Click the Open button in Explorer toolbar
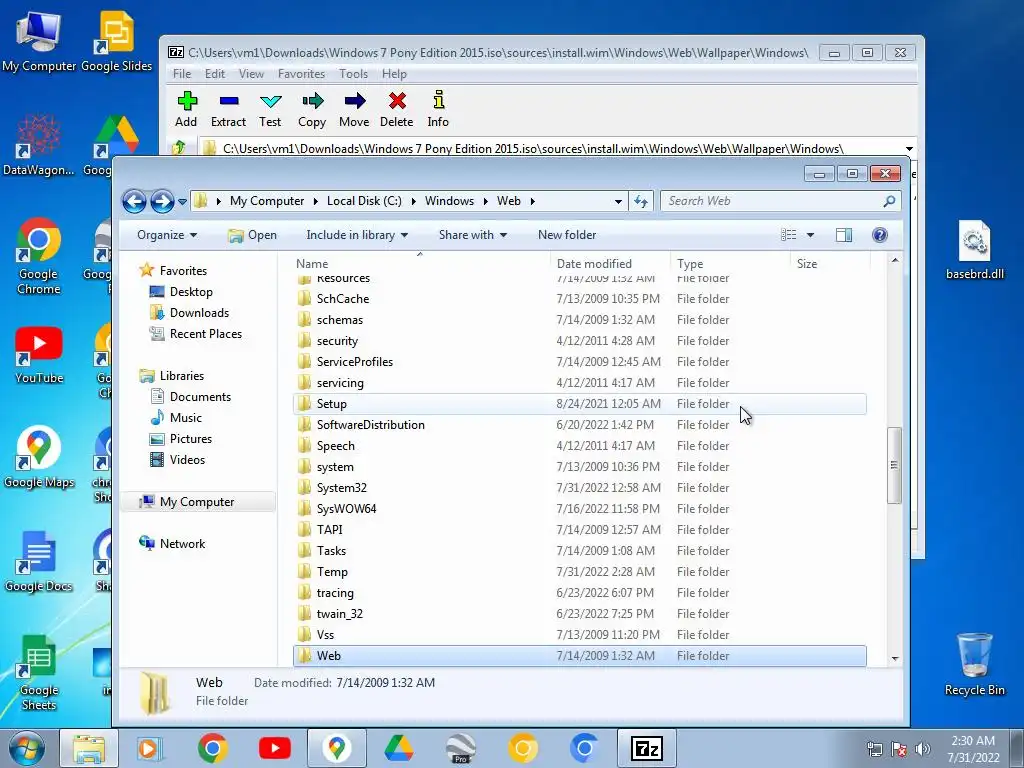Viewport: 1024px width, 768px height. tap(253, 235)
